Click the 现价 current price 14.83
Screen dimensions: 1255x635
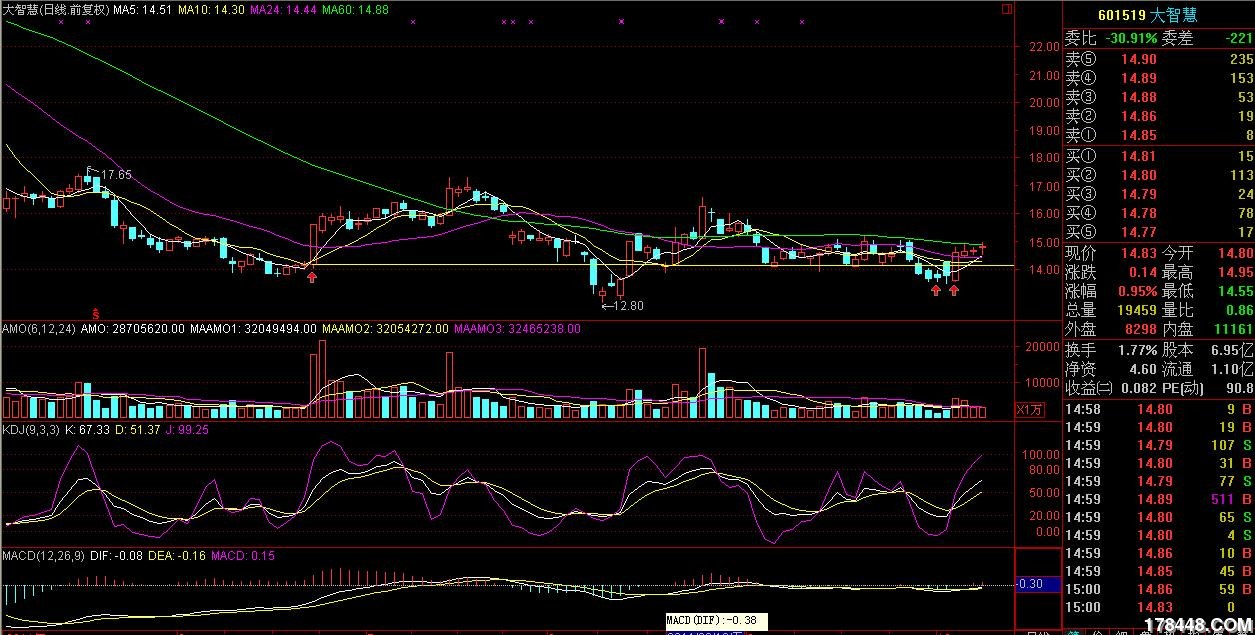(x=1138, y=253)
